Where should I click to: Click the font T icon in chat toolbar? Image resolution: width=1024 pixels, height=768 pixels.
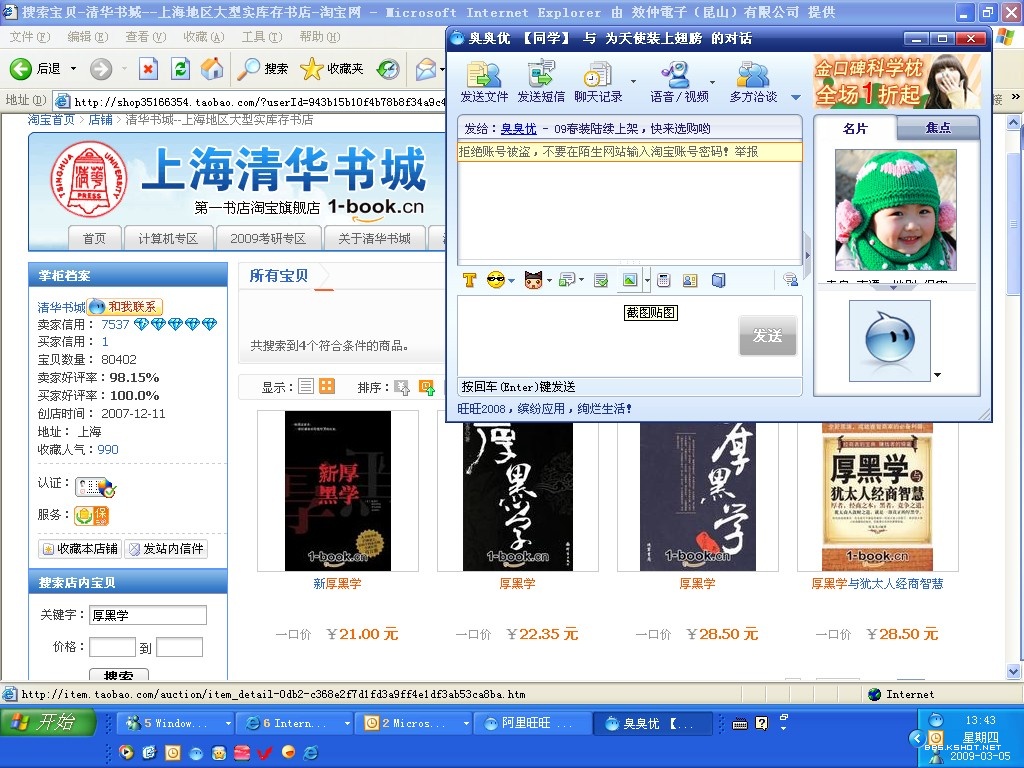[469, 281]
